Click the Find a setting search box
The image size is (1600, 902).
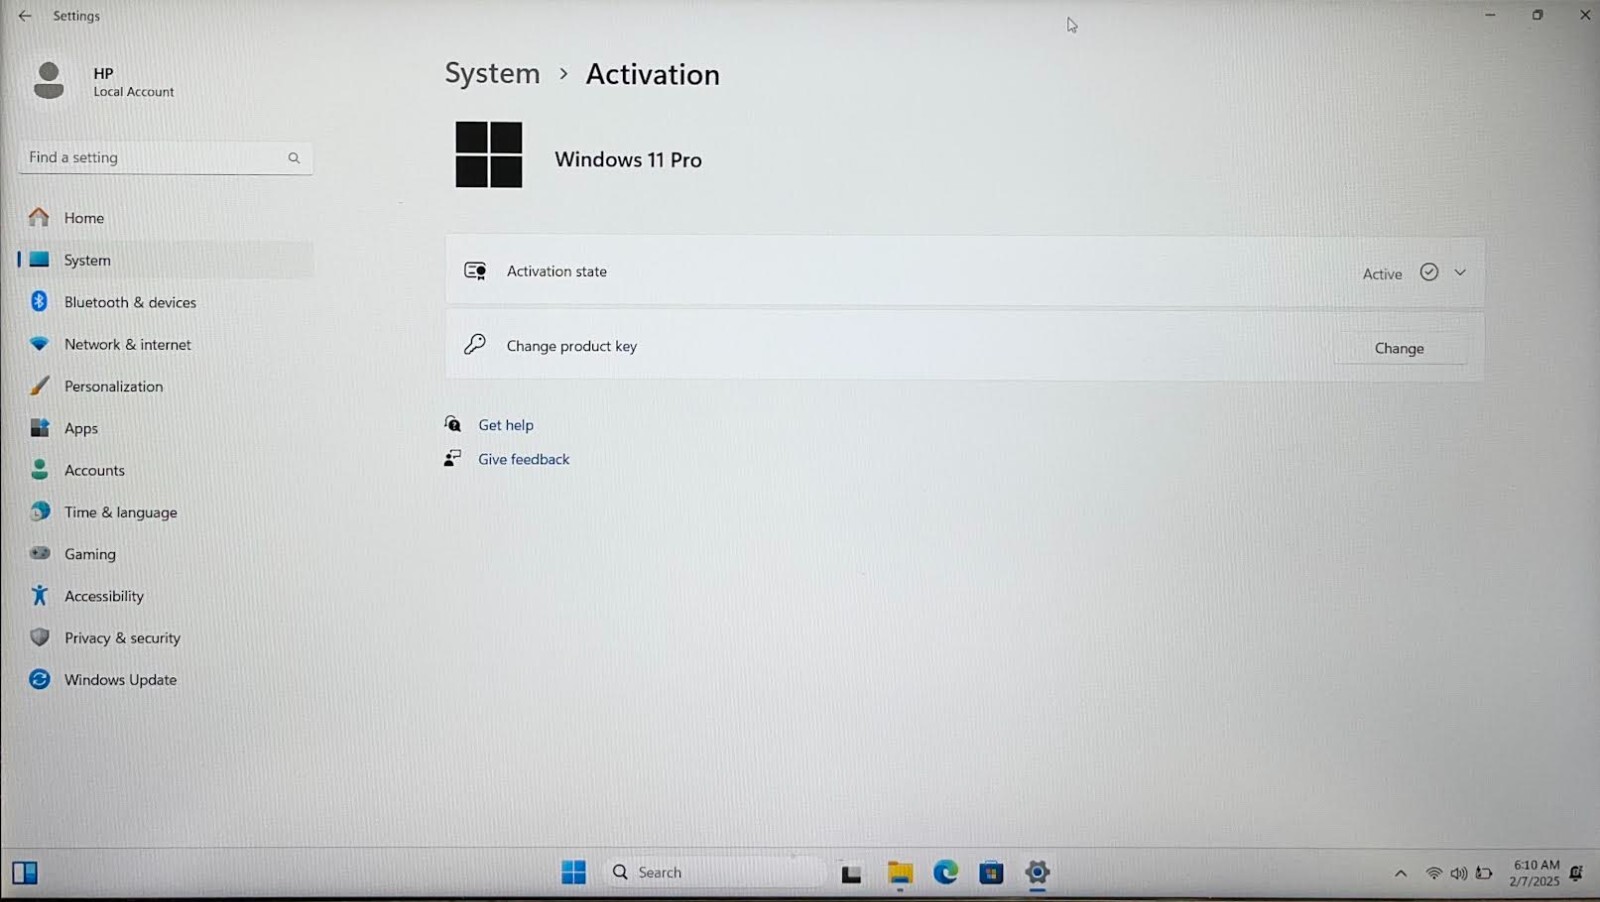point(165,158)
